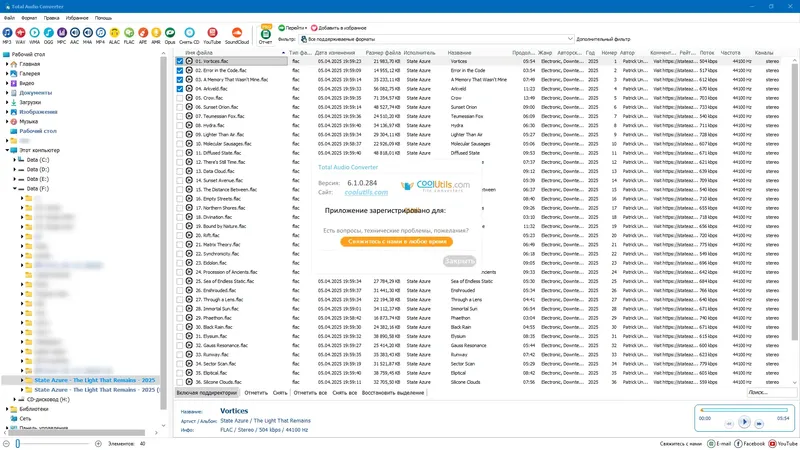Viewport: 800px width, 450px height.
Task: Rewind in the preview player
Action: coord(729,423)
